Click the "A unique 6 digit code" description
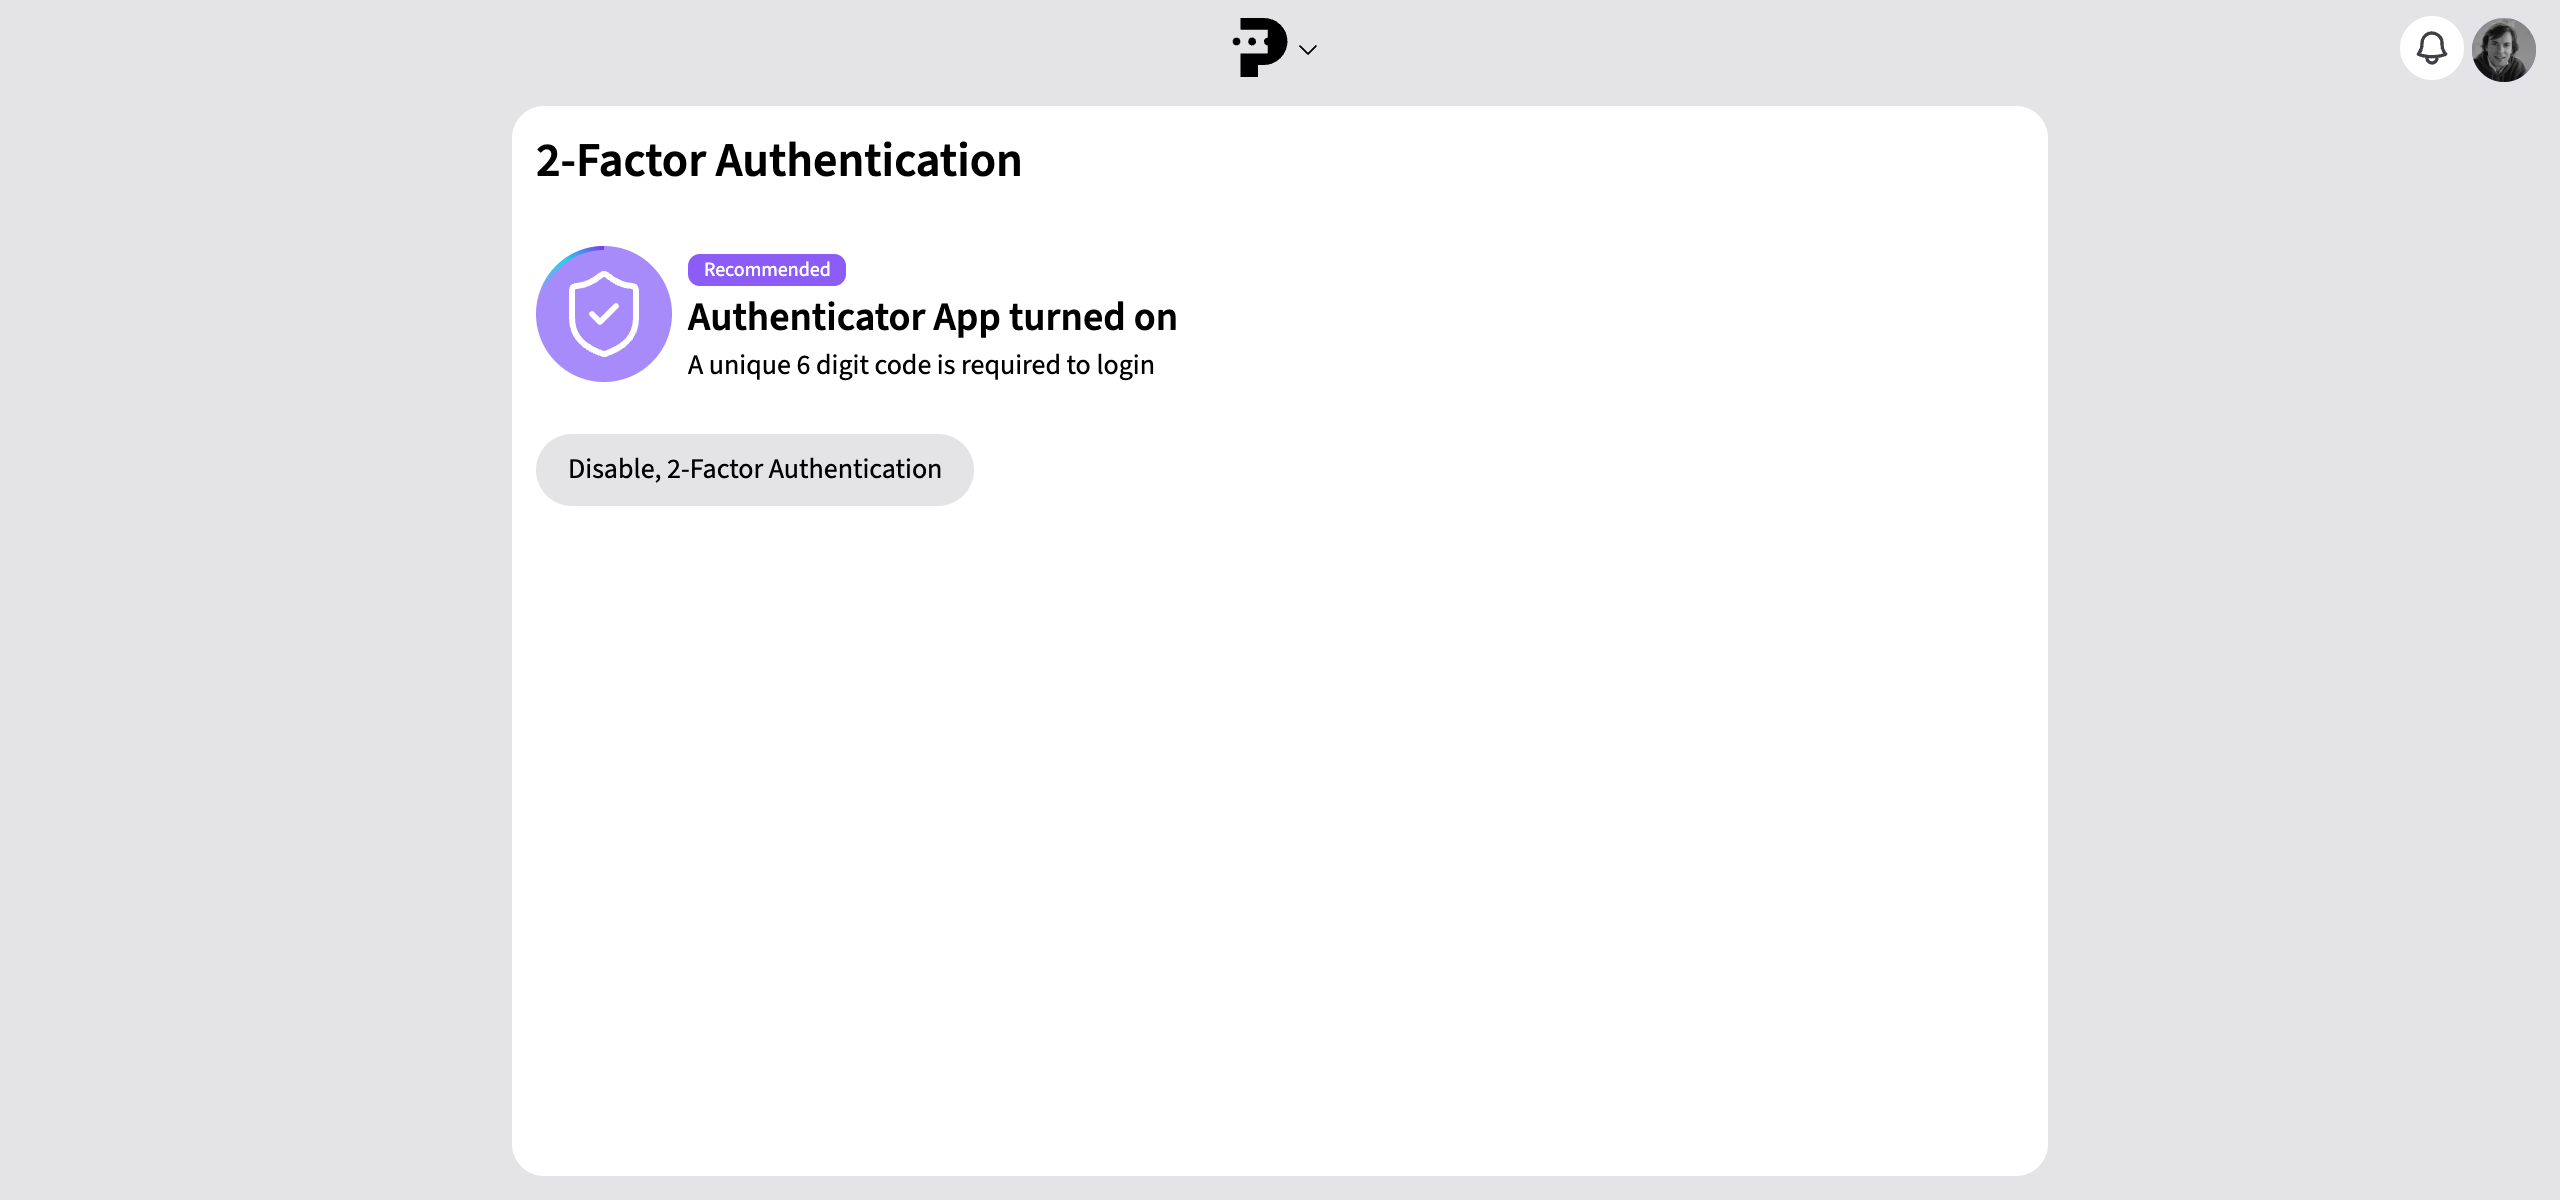 click(x=920, y=365)
